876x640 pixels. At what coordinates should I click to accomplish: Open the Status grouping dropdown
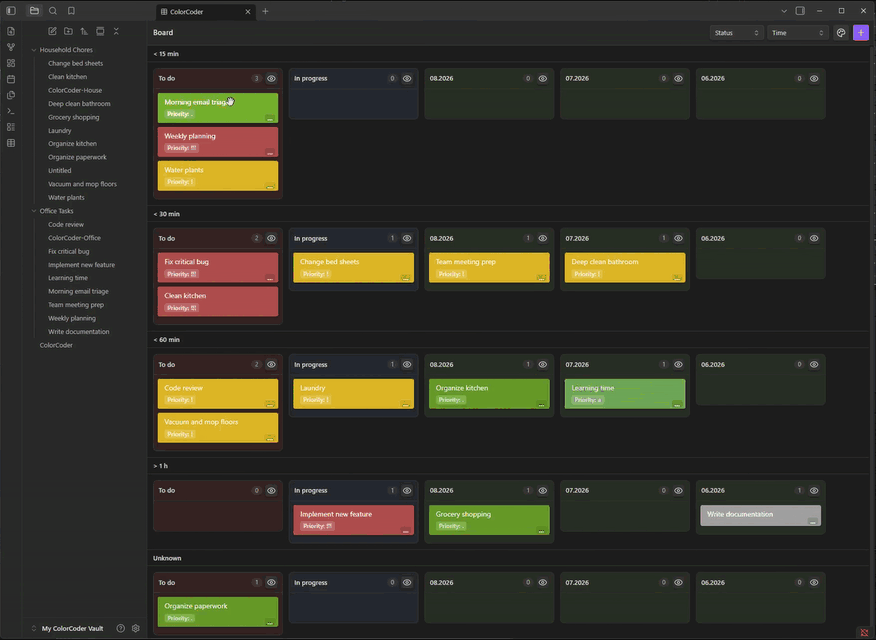(736, 33)
